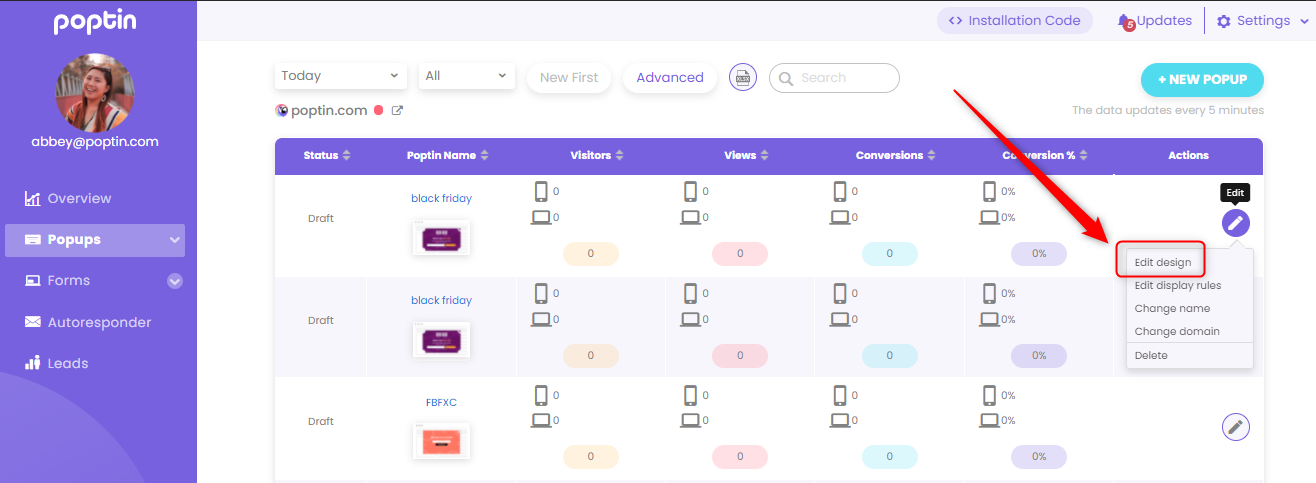Screen dimensions: 1316x483
Task: Click the first row's orange visitors total
Action: [590, 253]
